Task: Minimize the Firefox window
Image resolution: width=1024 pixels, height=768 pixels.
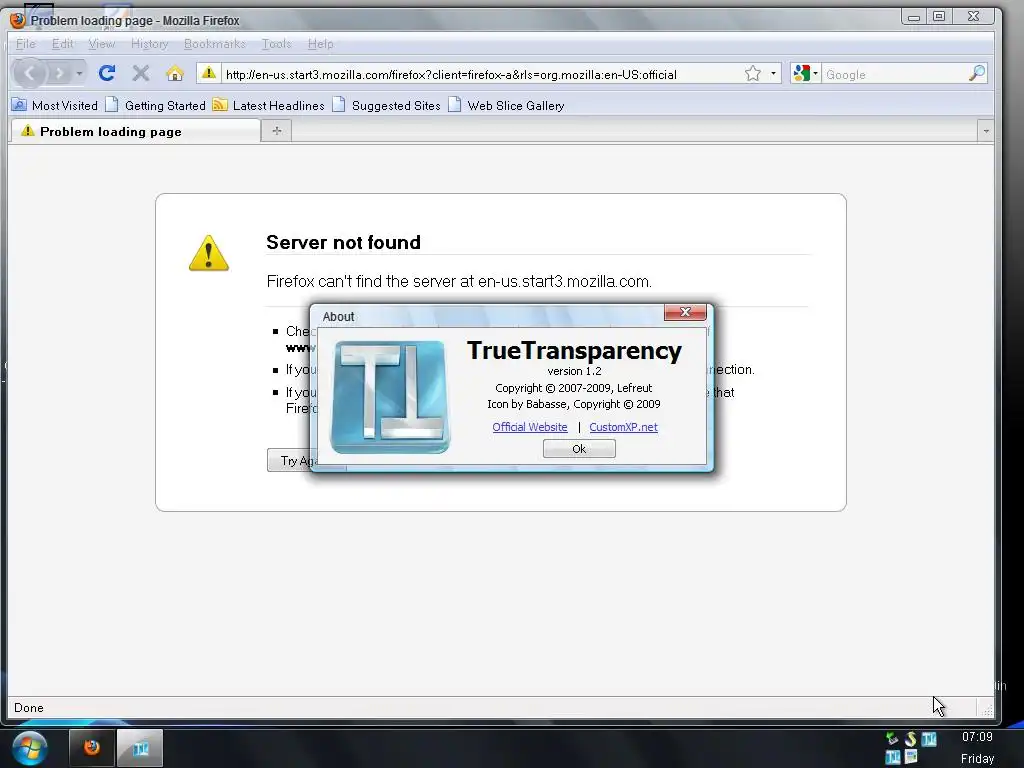Action: [914, 16]
